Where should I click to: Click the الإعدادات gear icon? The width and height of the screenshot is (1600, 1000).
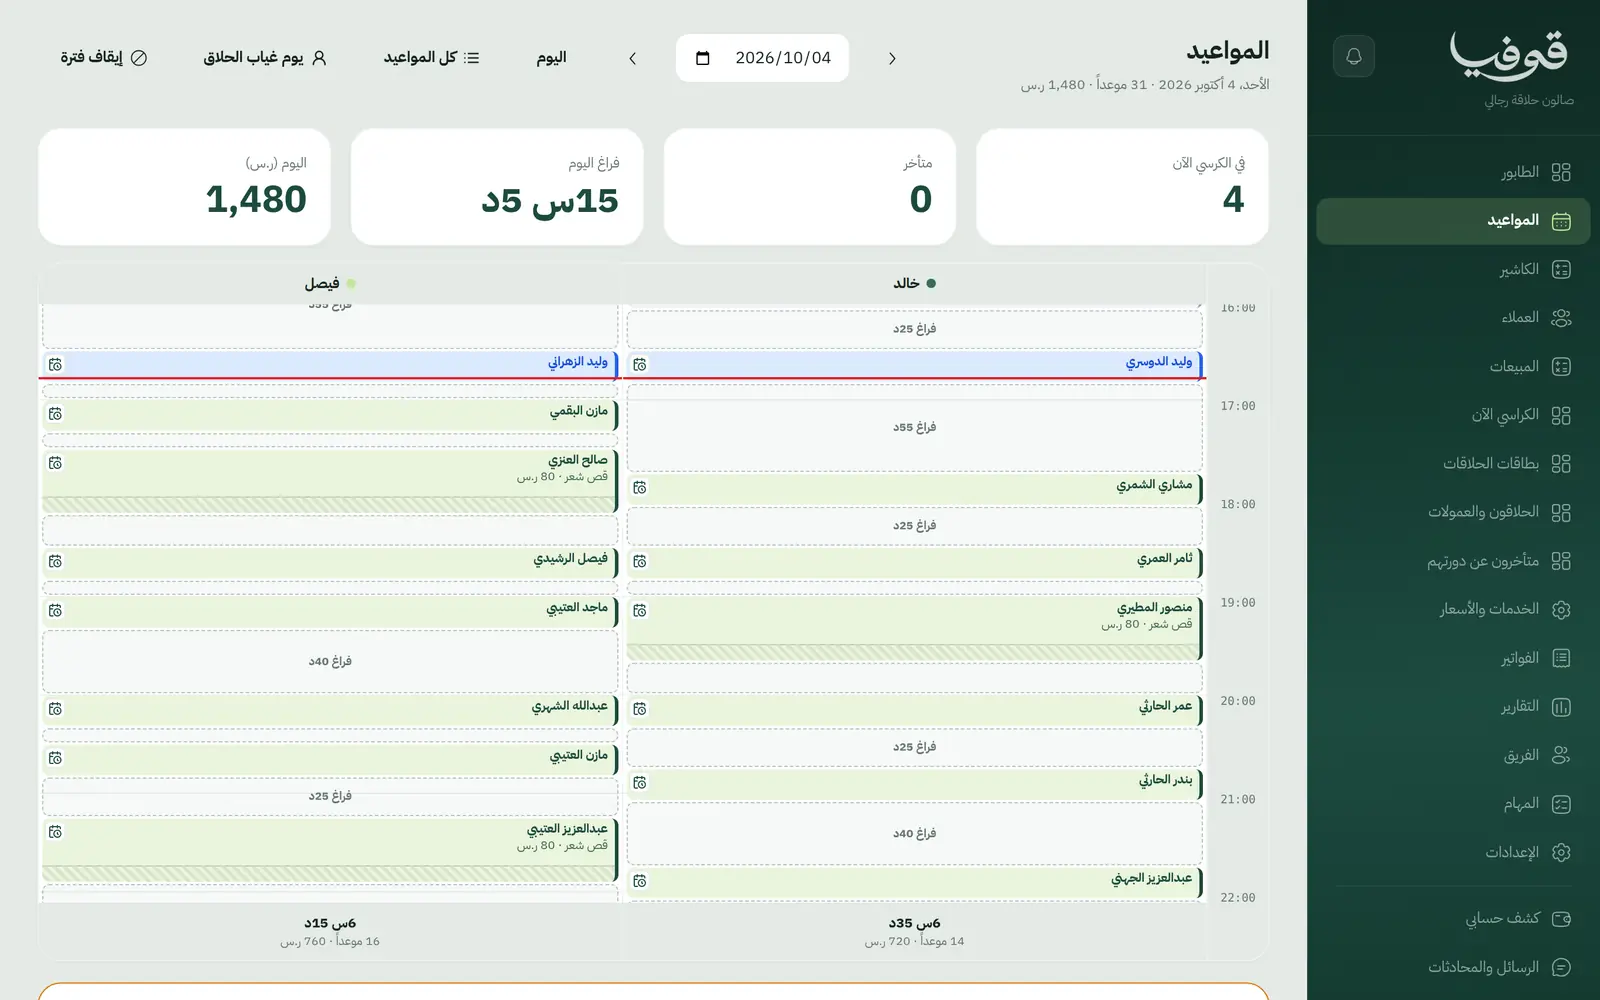[1561, 852]
